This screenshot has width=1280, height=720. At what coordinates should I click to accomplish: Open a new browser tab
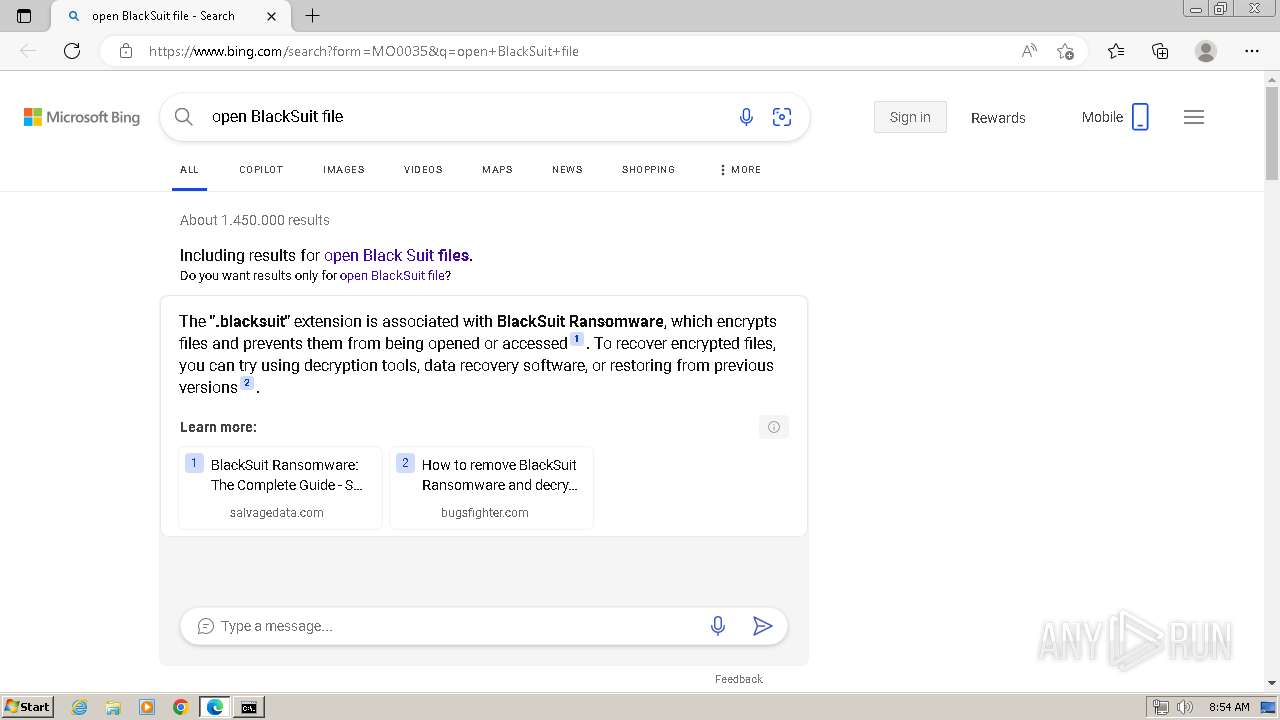pos(312,16)
